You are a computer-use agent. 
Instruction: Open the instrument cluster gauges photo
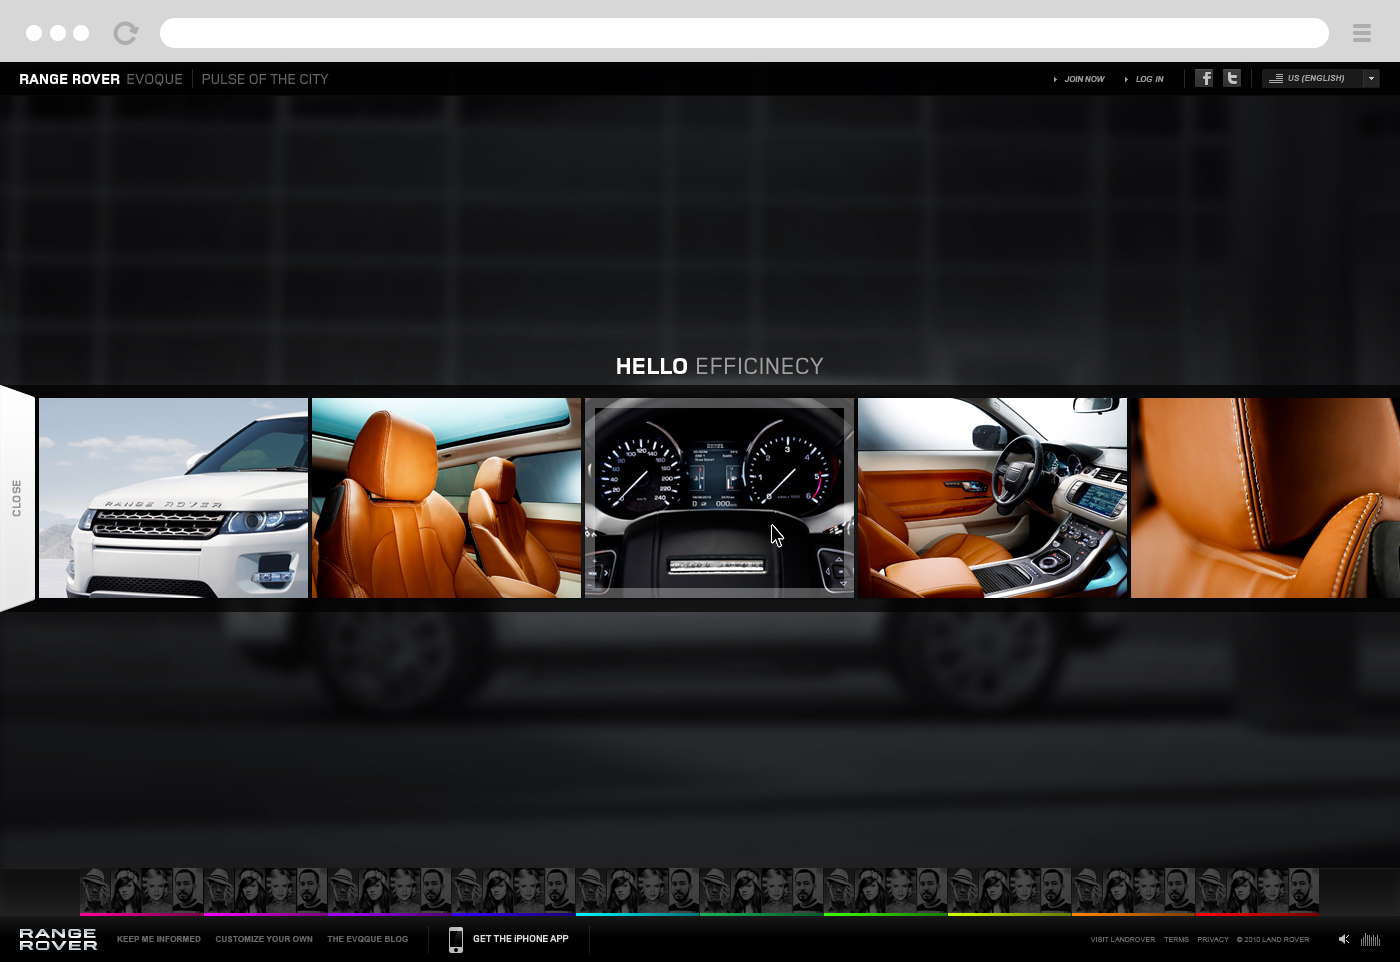(x=719, y=498)
